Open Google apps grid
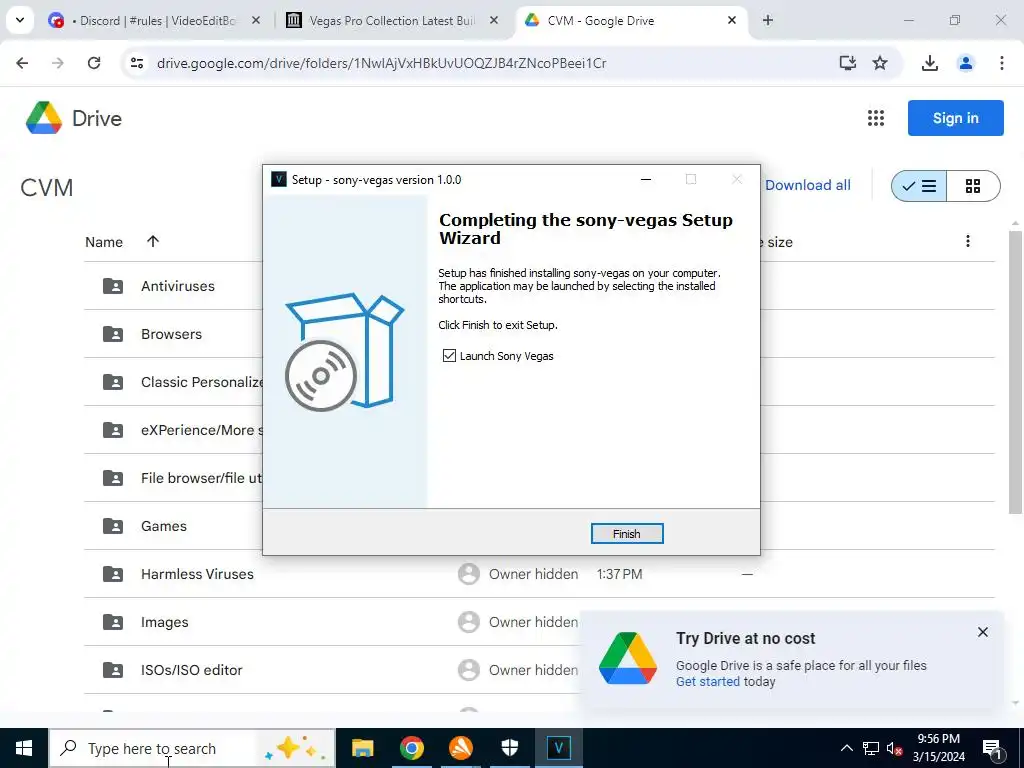 [x=876, y=118]
